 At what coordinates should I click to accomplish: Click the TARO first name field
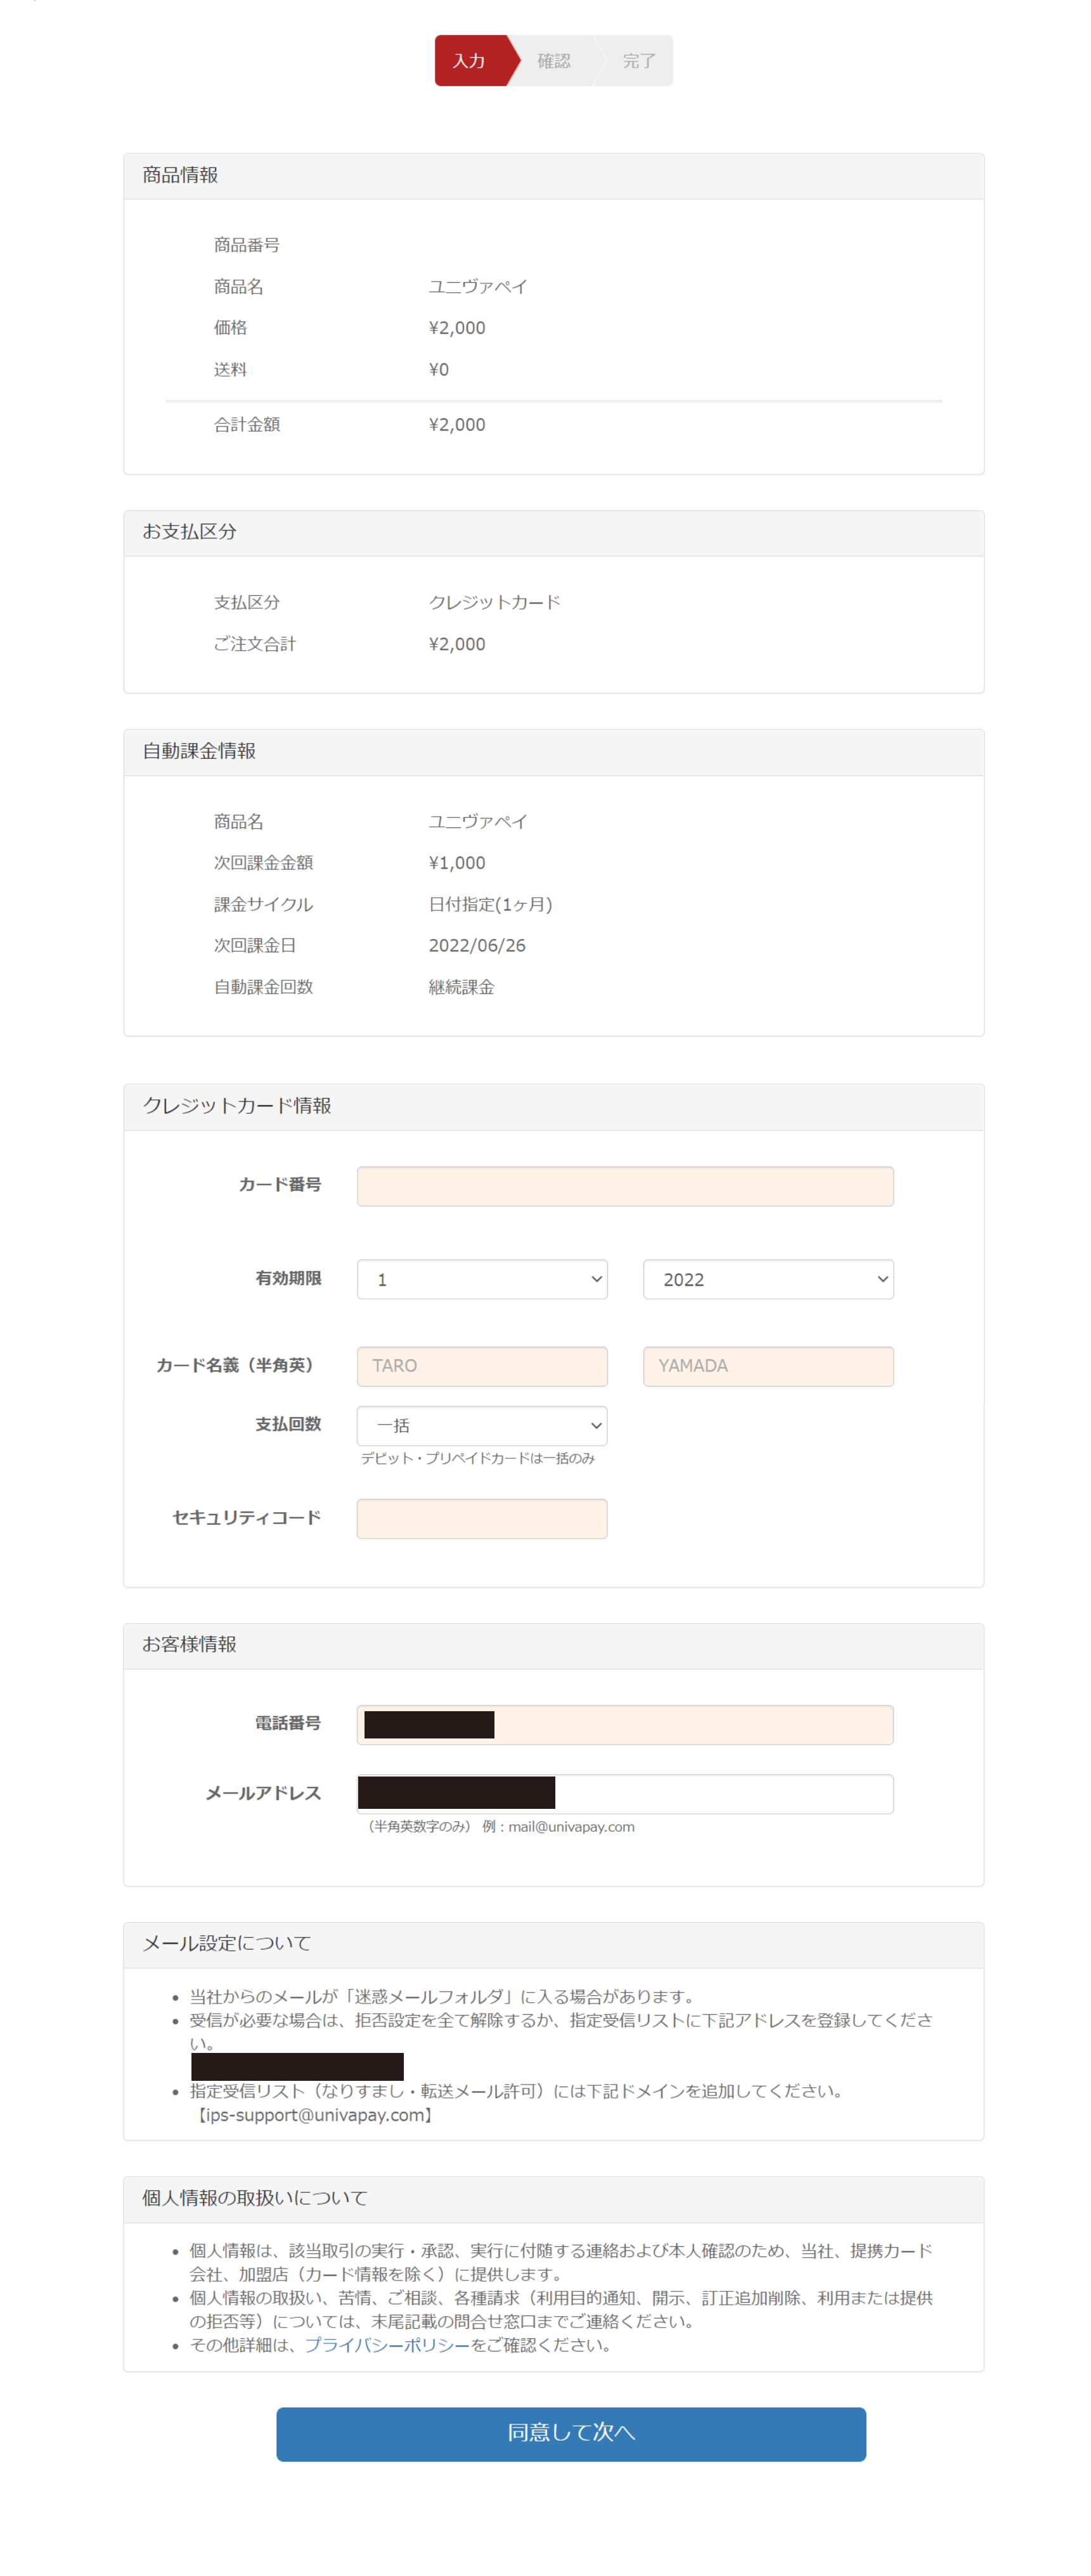tap(481, 1366)
